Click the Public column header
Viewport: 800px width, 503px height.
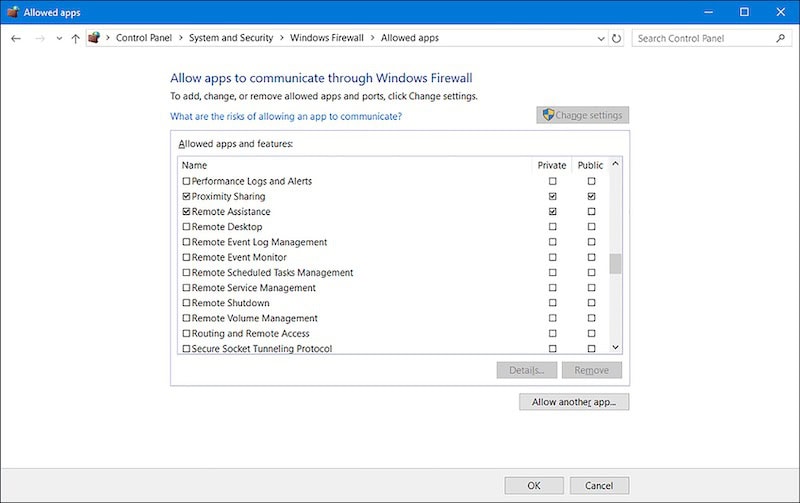[x=590, y=165]
